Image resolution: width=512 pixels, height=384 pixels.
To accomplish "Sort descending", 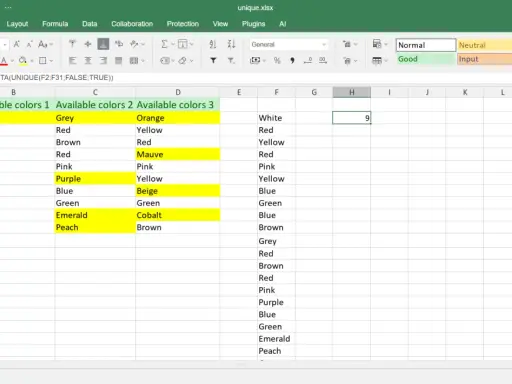I will (x=231, y=44).
